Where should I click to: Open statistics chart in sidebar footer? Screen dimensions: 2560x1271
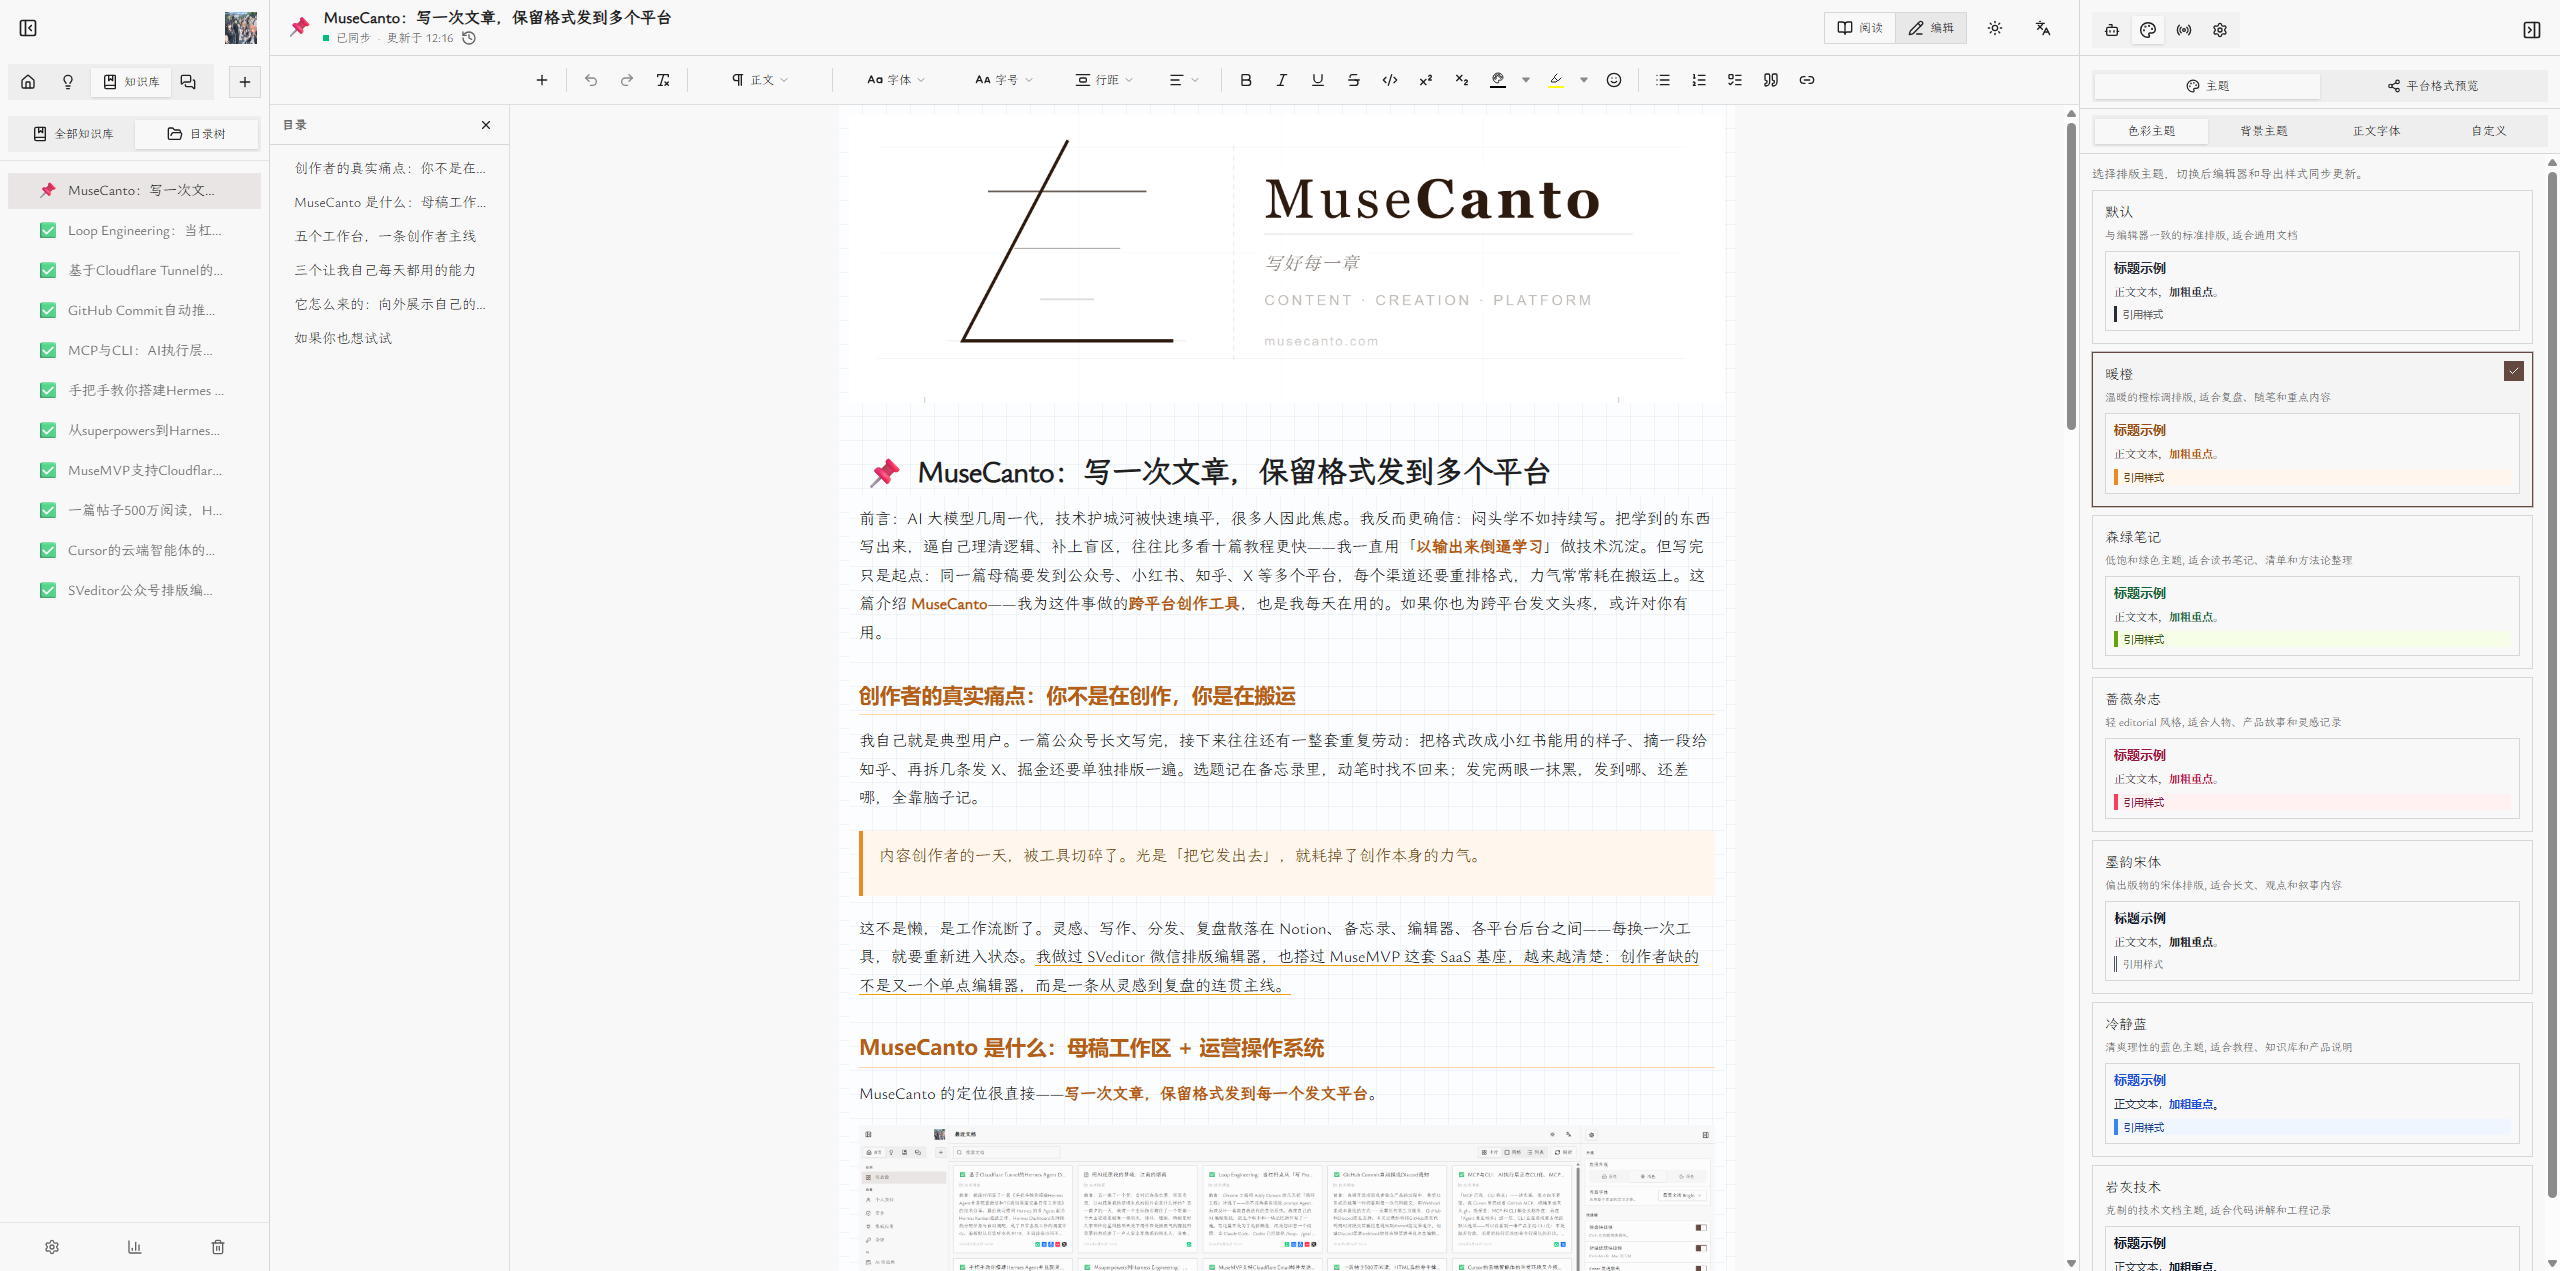(x=135, y=1247)
